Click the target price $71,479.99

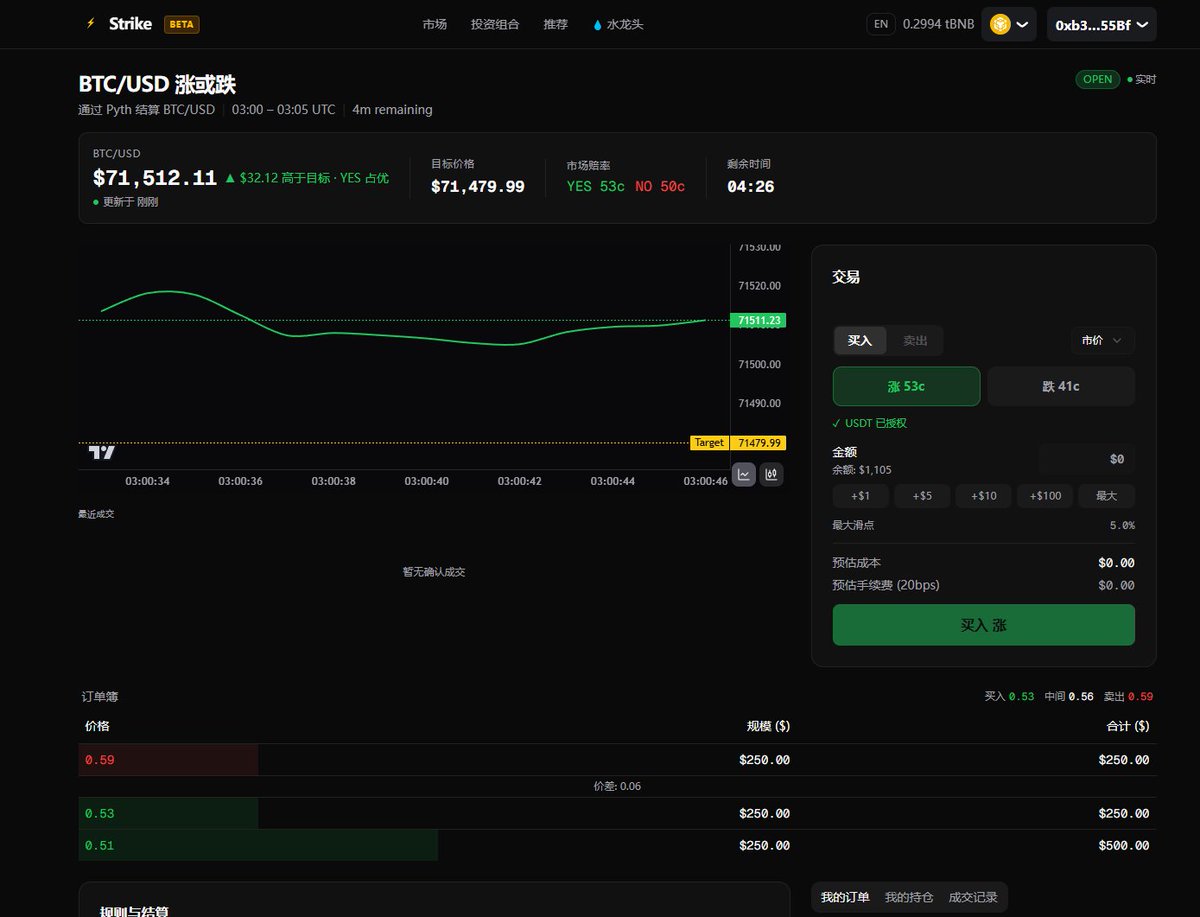pos(478,187)
